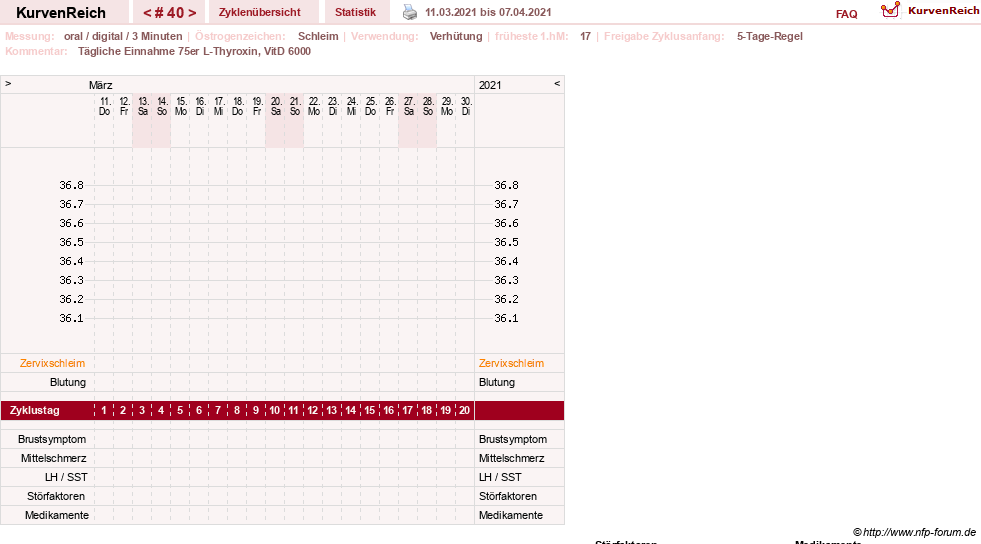Click the left Zervixschleim label

coord(52,363)
